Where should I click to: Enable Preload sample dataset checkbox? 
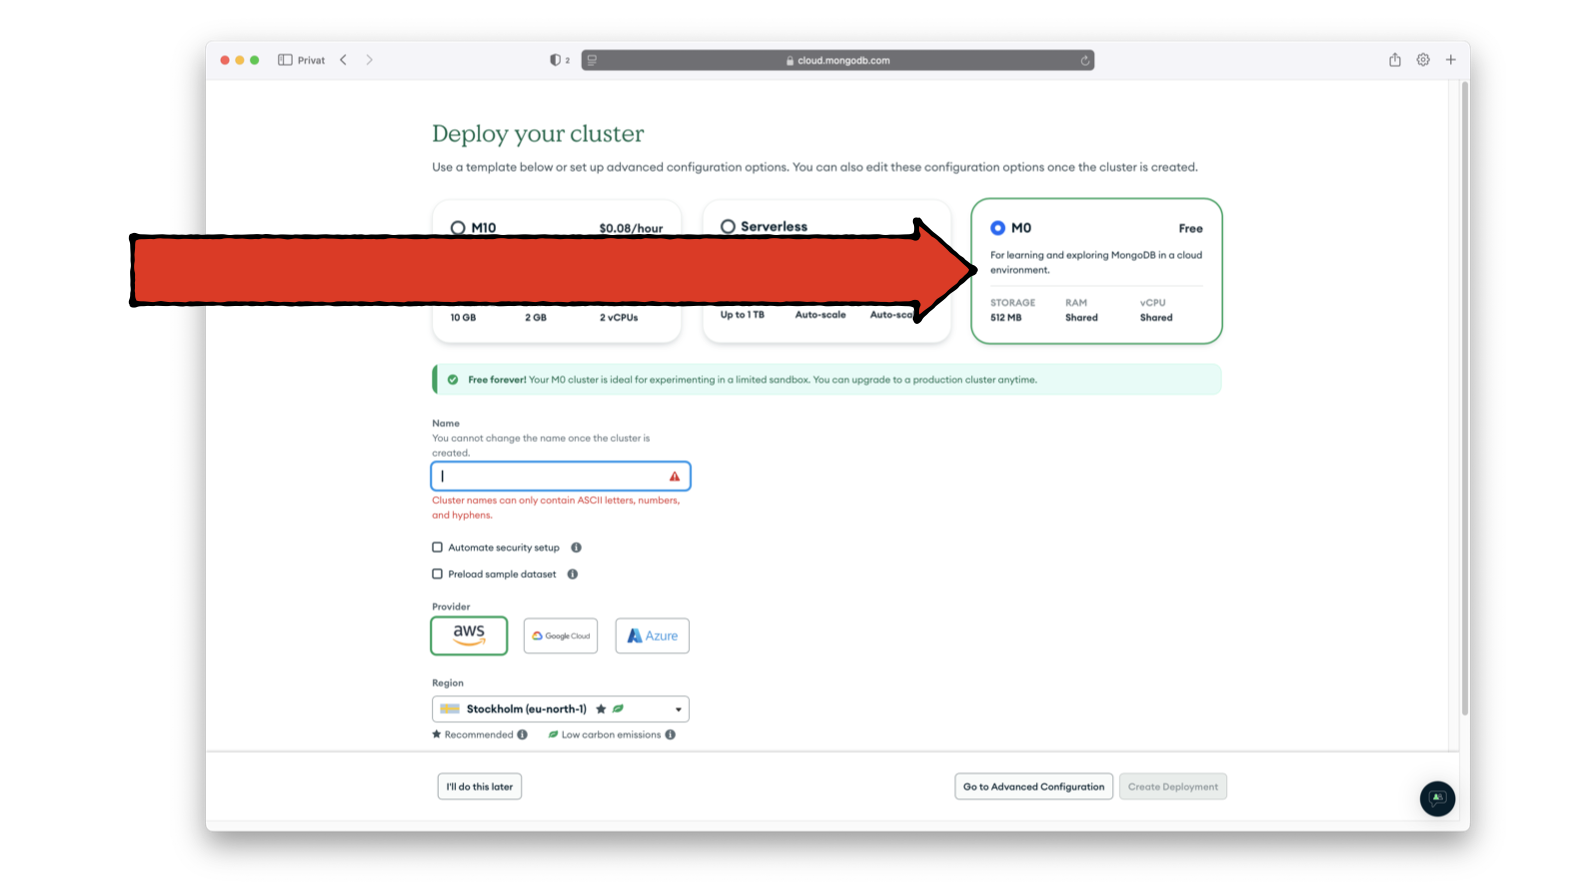pos(437,574)
